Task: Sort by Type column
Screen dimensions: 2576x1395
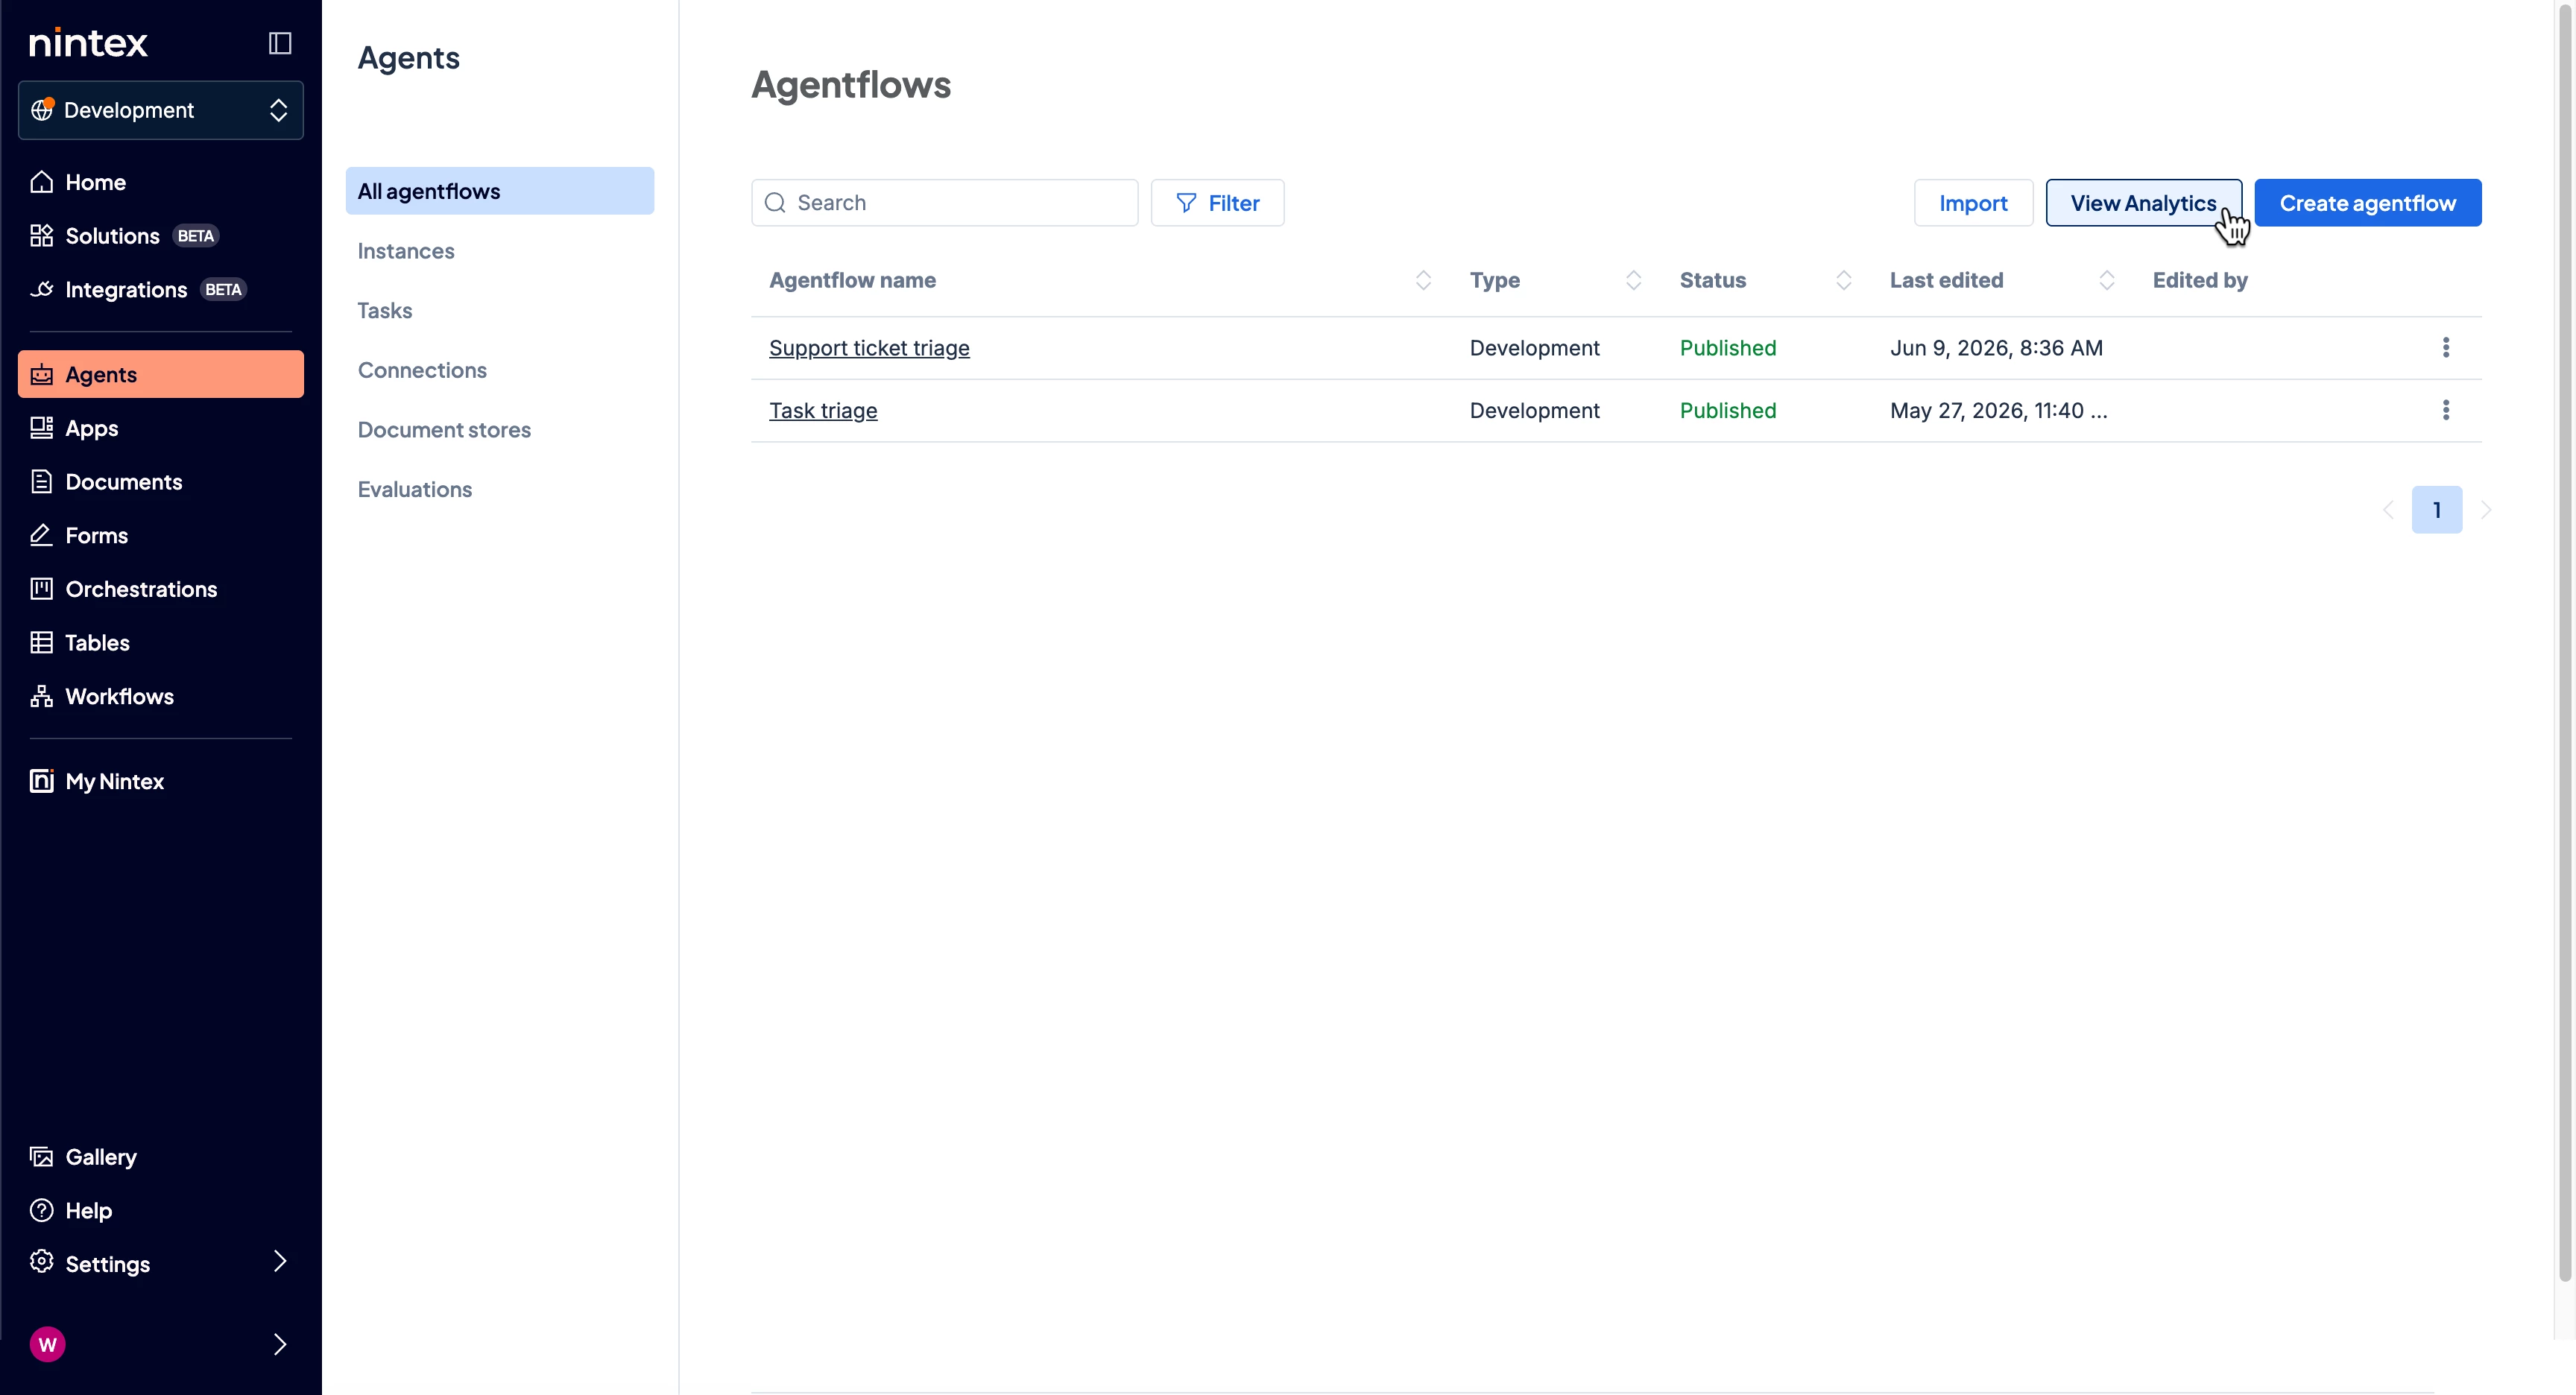Action: pos(1633,281)
